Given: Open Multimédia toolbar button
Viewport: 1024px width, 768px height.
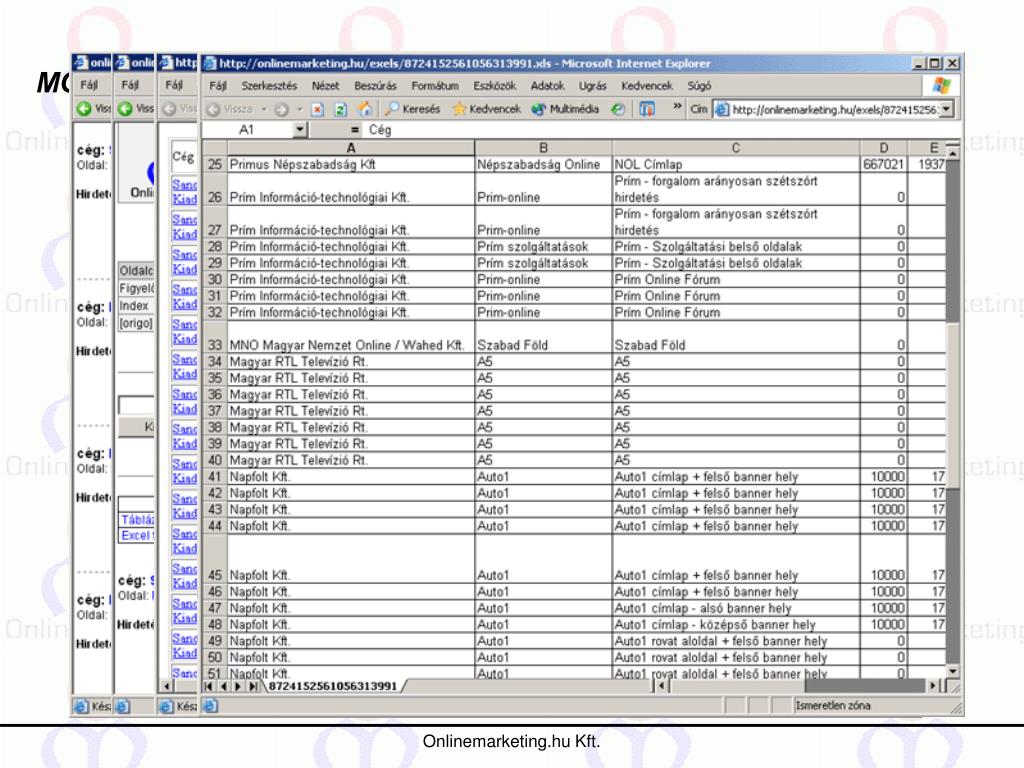Looking at the screenshot, I should 566,109.
